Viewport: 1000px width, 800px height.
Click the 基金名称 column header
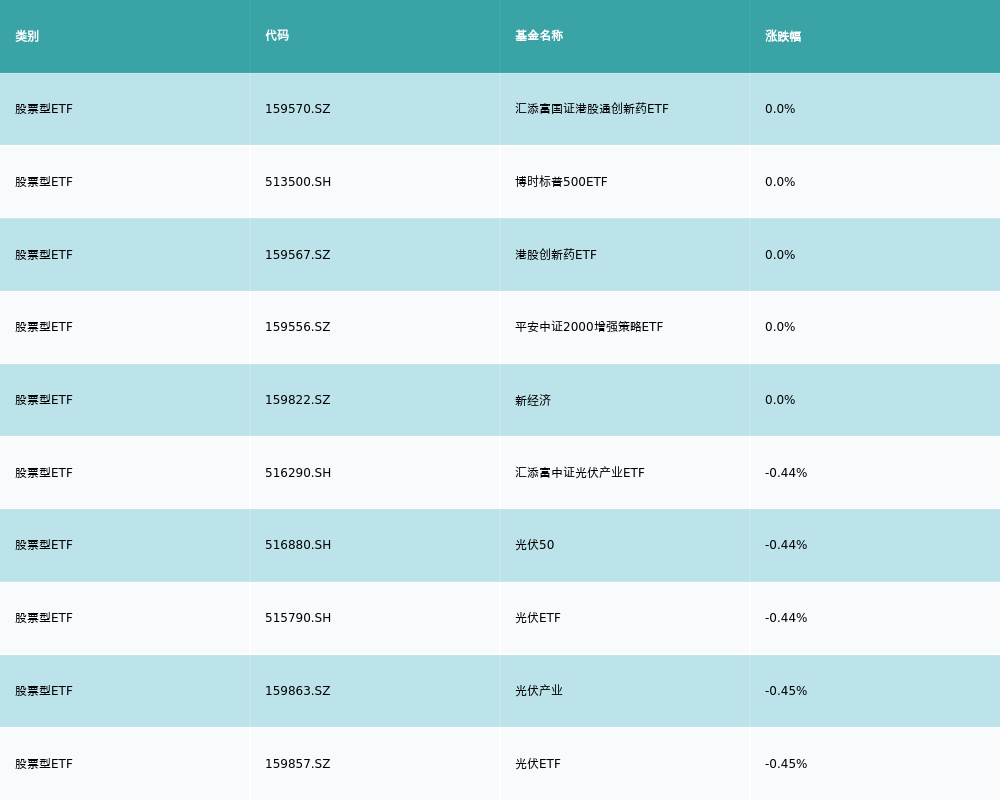pos(539,36)
